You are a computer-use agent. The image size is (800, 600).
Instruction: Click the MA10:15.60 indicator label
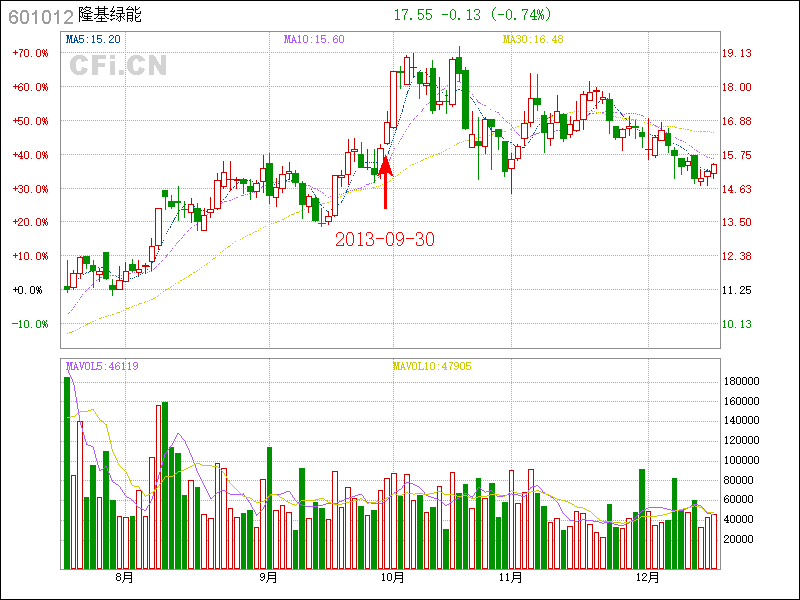pos(314,39)
